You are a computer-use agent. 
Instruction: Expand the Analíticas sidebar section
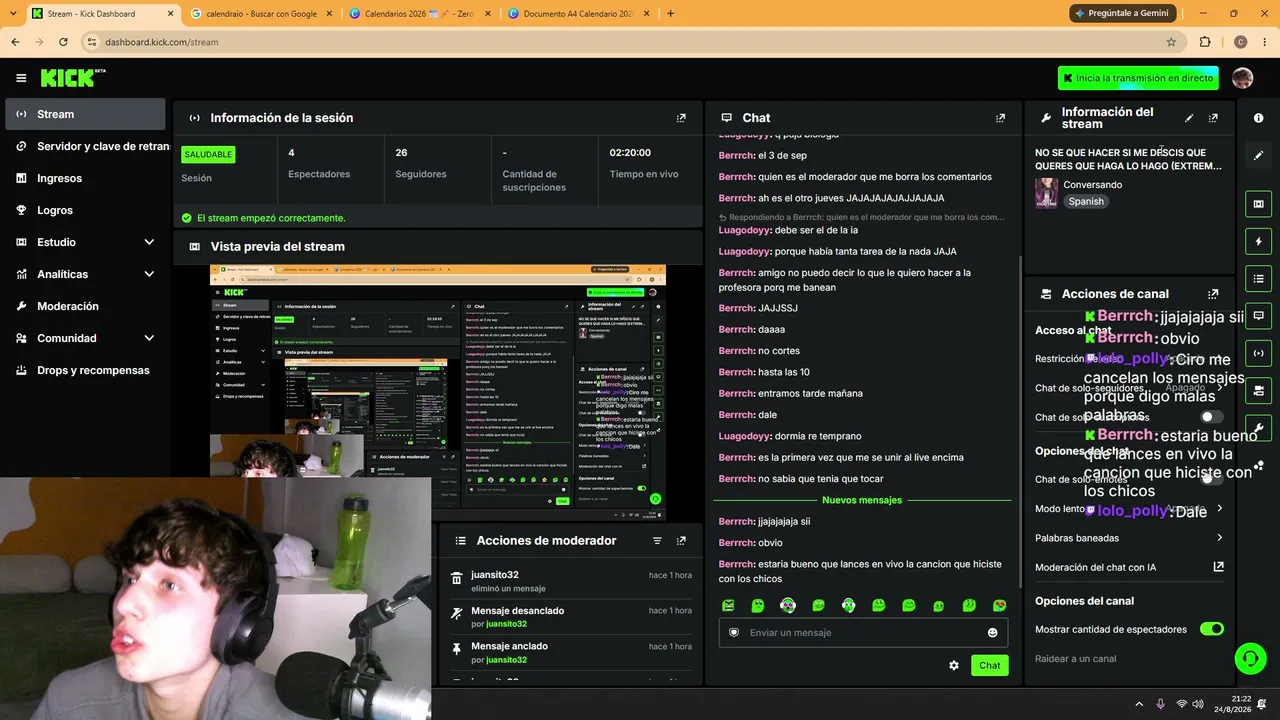click(149, 274)
